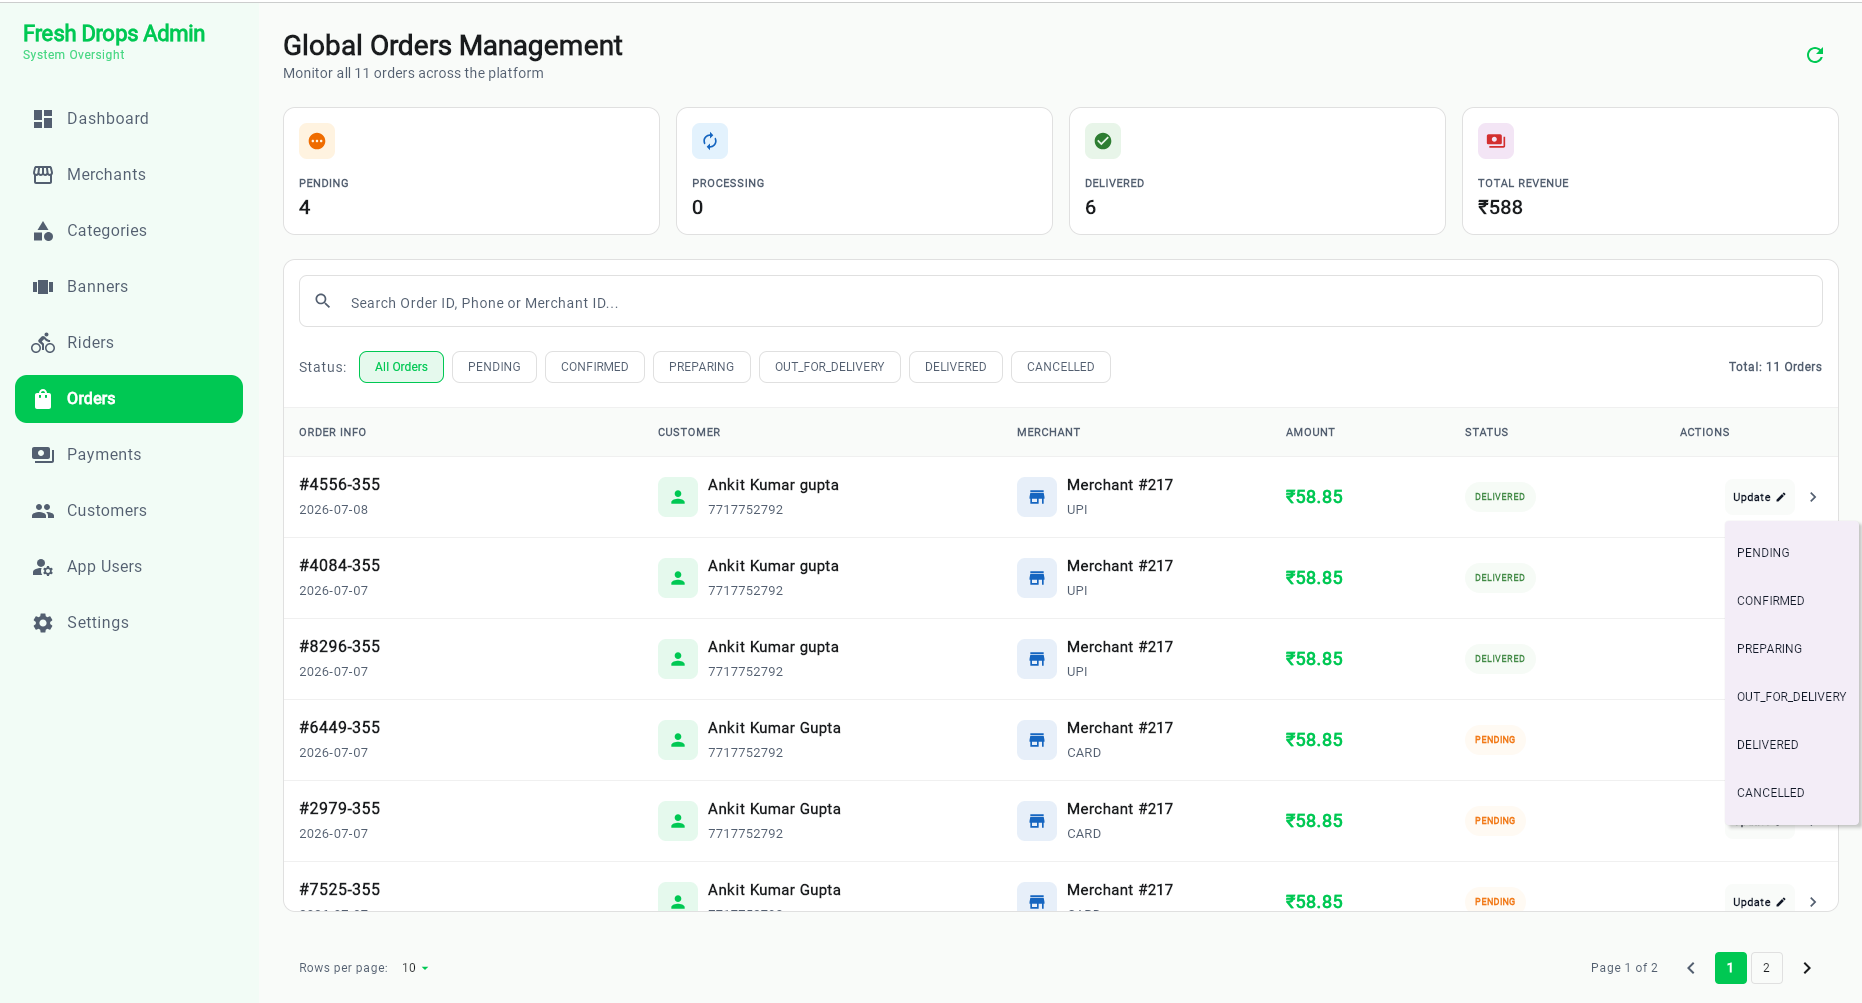Click the Pending orders card icon

pyautogui.click(x=317, y=141)
